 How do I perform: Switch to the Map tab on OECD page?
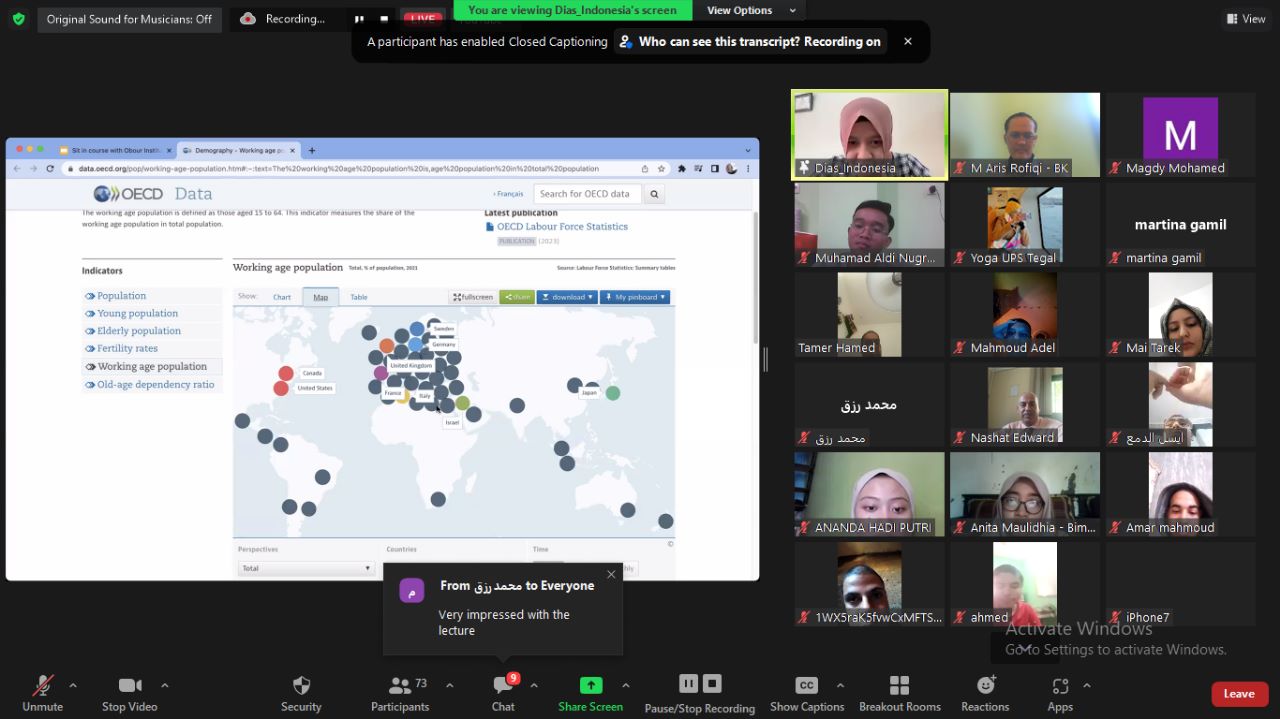[x=320, y=297]
